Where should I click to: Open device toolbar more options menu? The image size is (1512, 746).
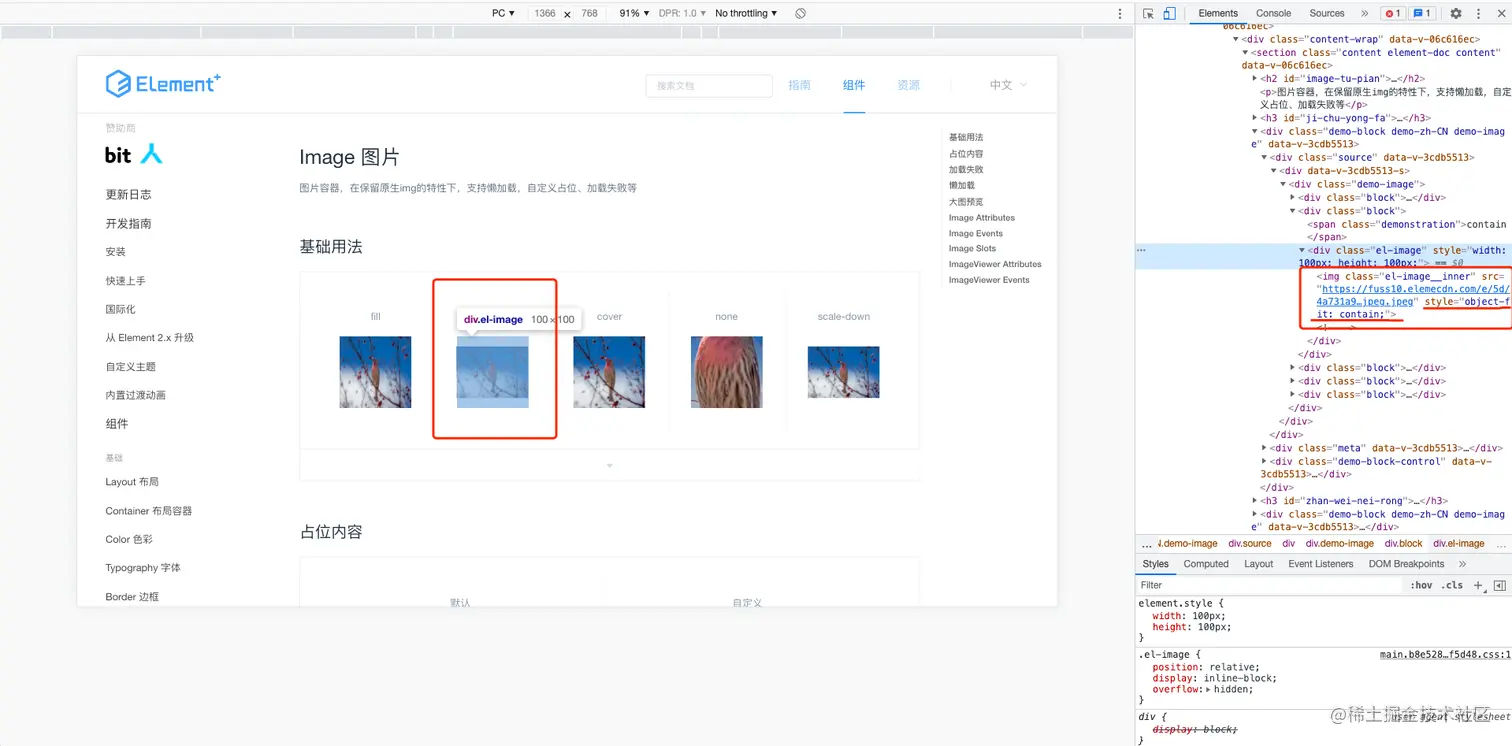pos(1120,13)
